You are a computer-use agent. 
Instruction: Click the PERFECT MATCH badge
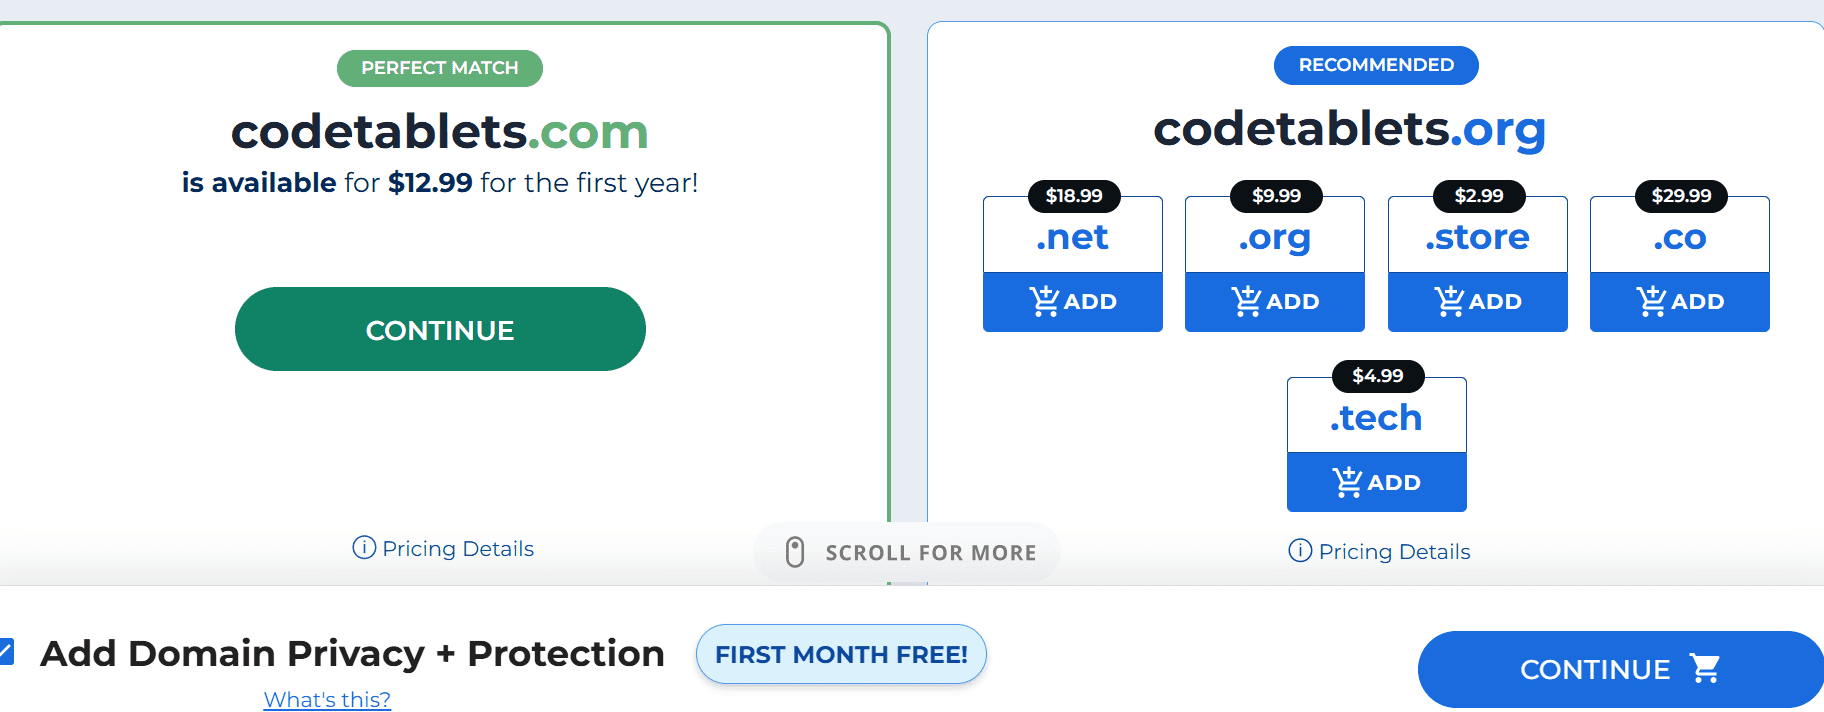(x=439, y=68)
